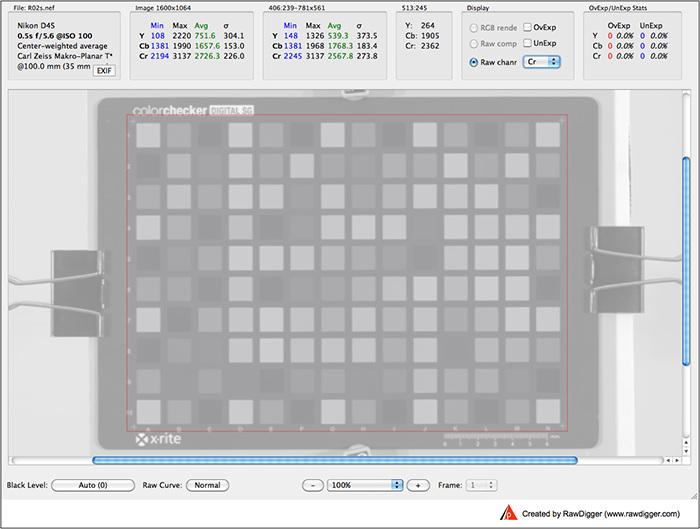
Task: Open the 100% zoom level dropdown
Action: [365, 485]
